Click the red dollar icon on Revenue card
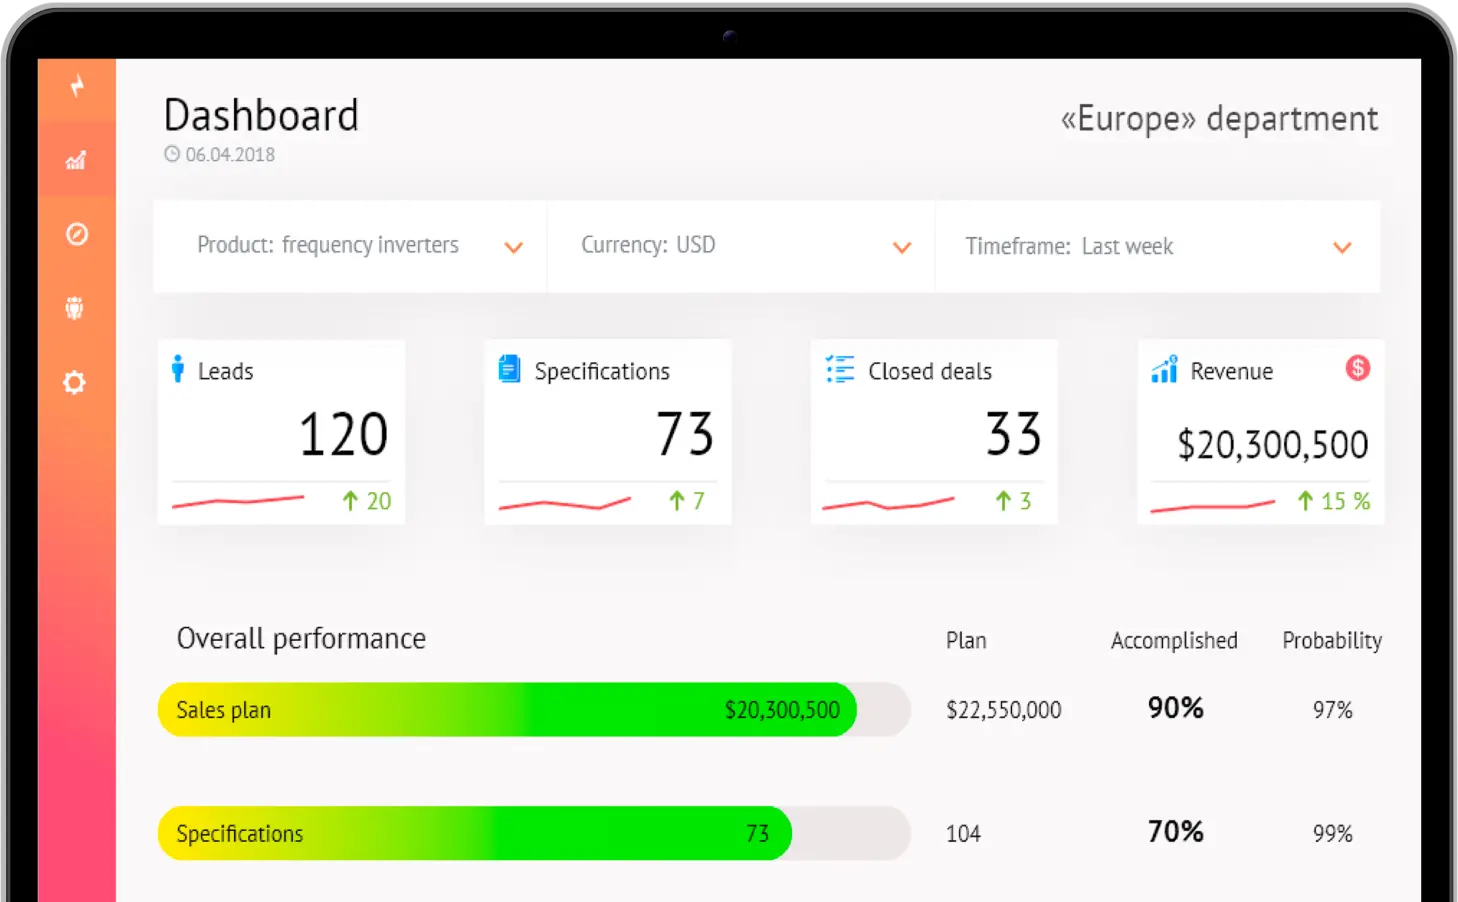The height and width of the screenshot is (902, 1458). point(1357,368)
